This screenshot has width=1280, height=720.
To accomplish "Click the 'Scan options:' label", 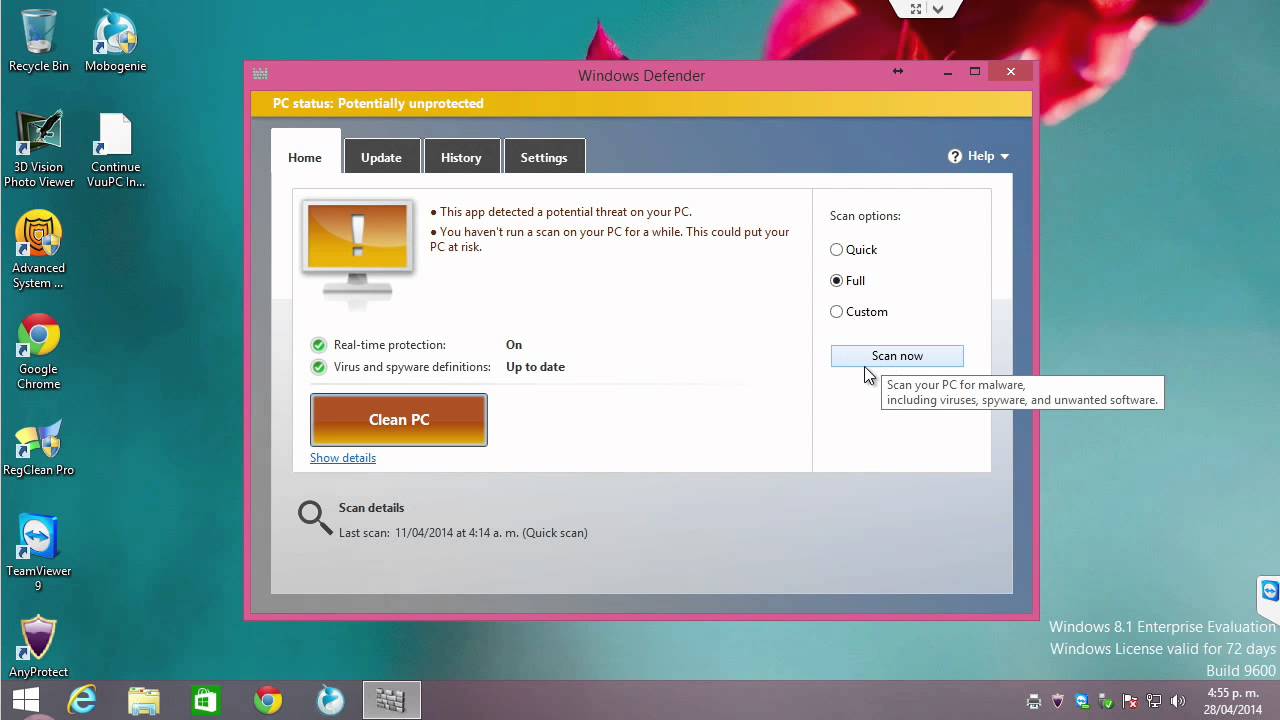I will tap(865, 216).
